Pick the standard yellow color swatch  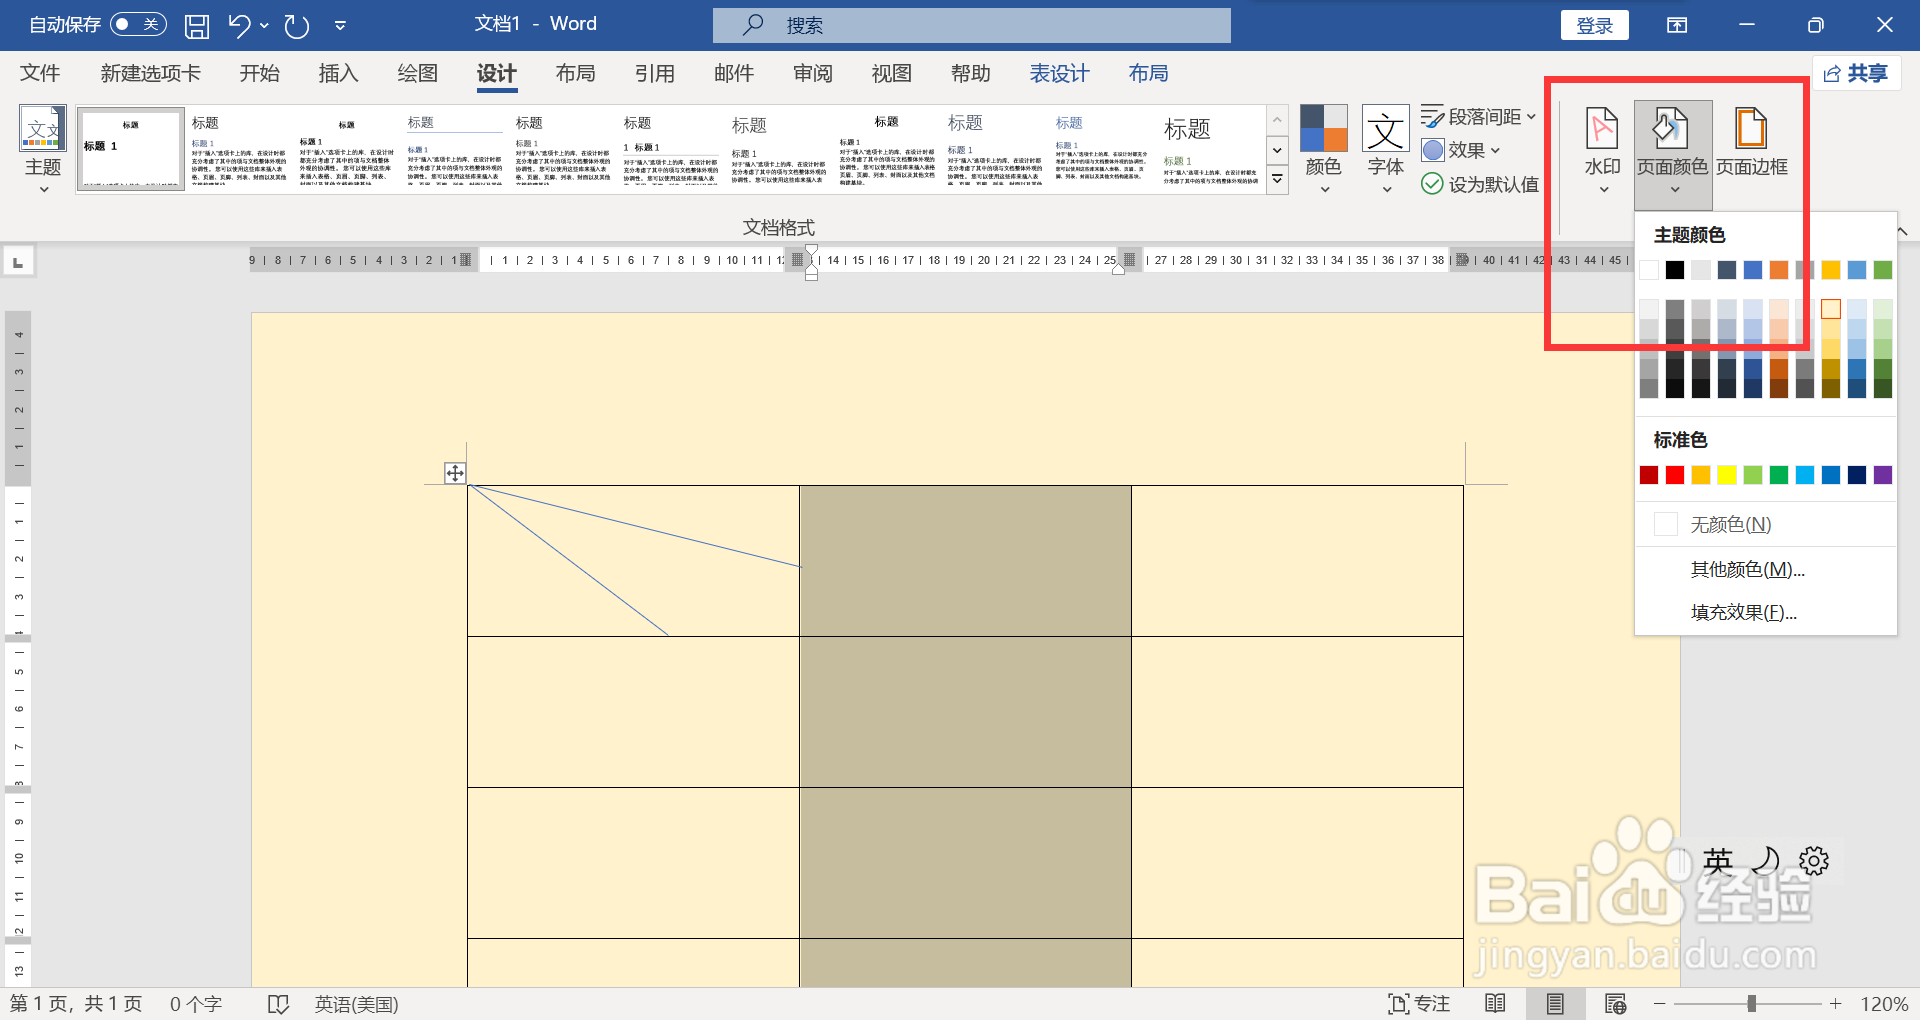[x=1727, y=475]
